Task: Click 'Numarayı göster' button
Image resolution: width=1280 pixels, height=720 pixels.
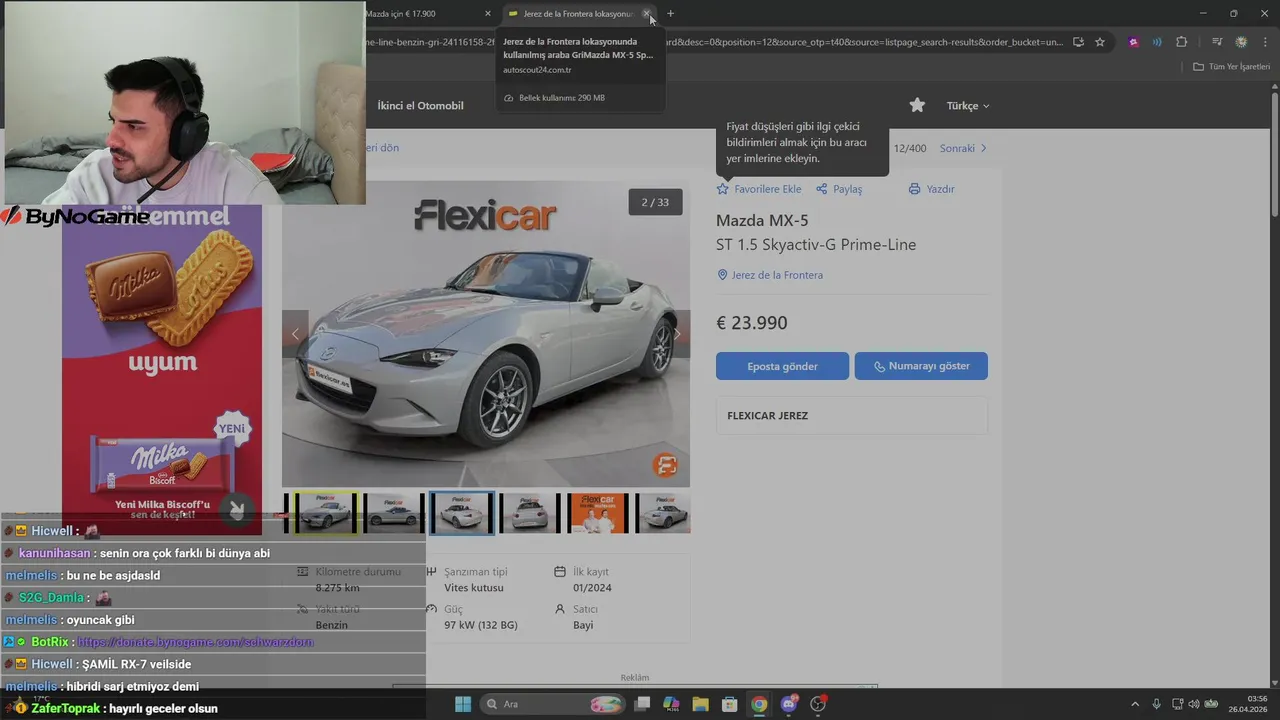Action: coord(921,366)
